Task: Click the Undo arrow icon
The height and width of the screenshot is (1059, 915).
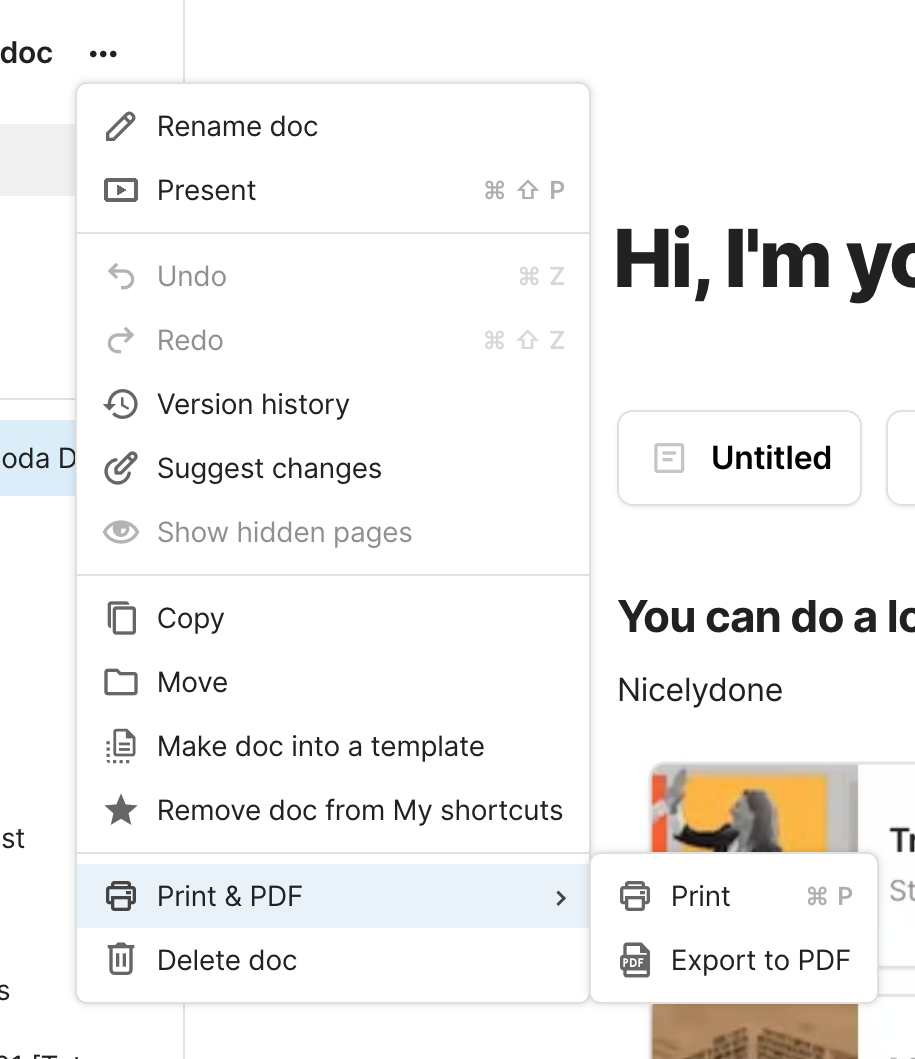Action: [x=120, y=276]
